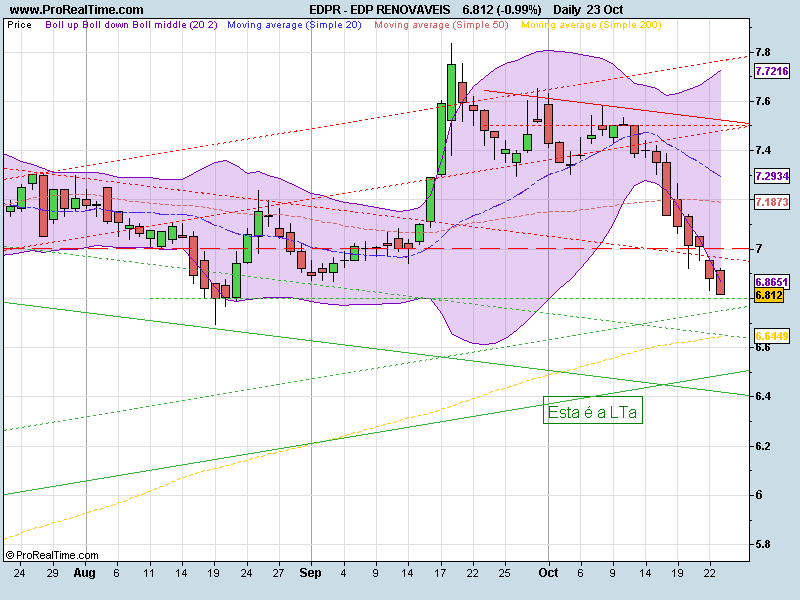Click the 17 date label on time axis
The image size is (800, 600).
[x=440, y=573]
